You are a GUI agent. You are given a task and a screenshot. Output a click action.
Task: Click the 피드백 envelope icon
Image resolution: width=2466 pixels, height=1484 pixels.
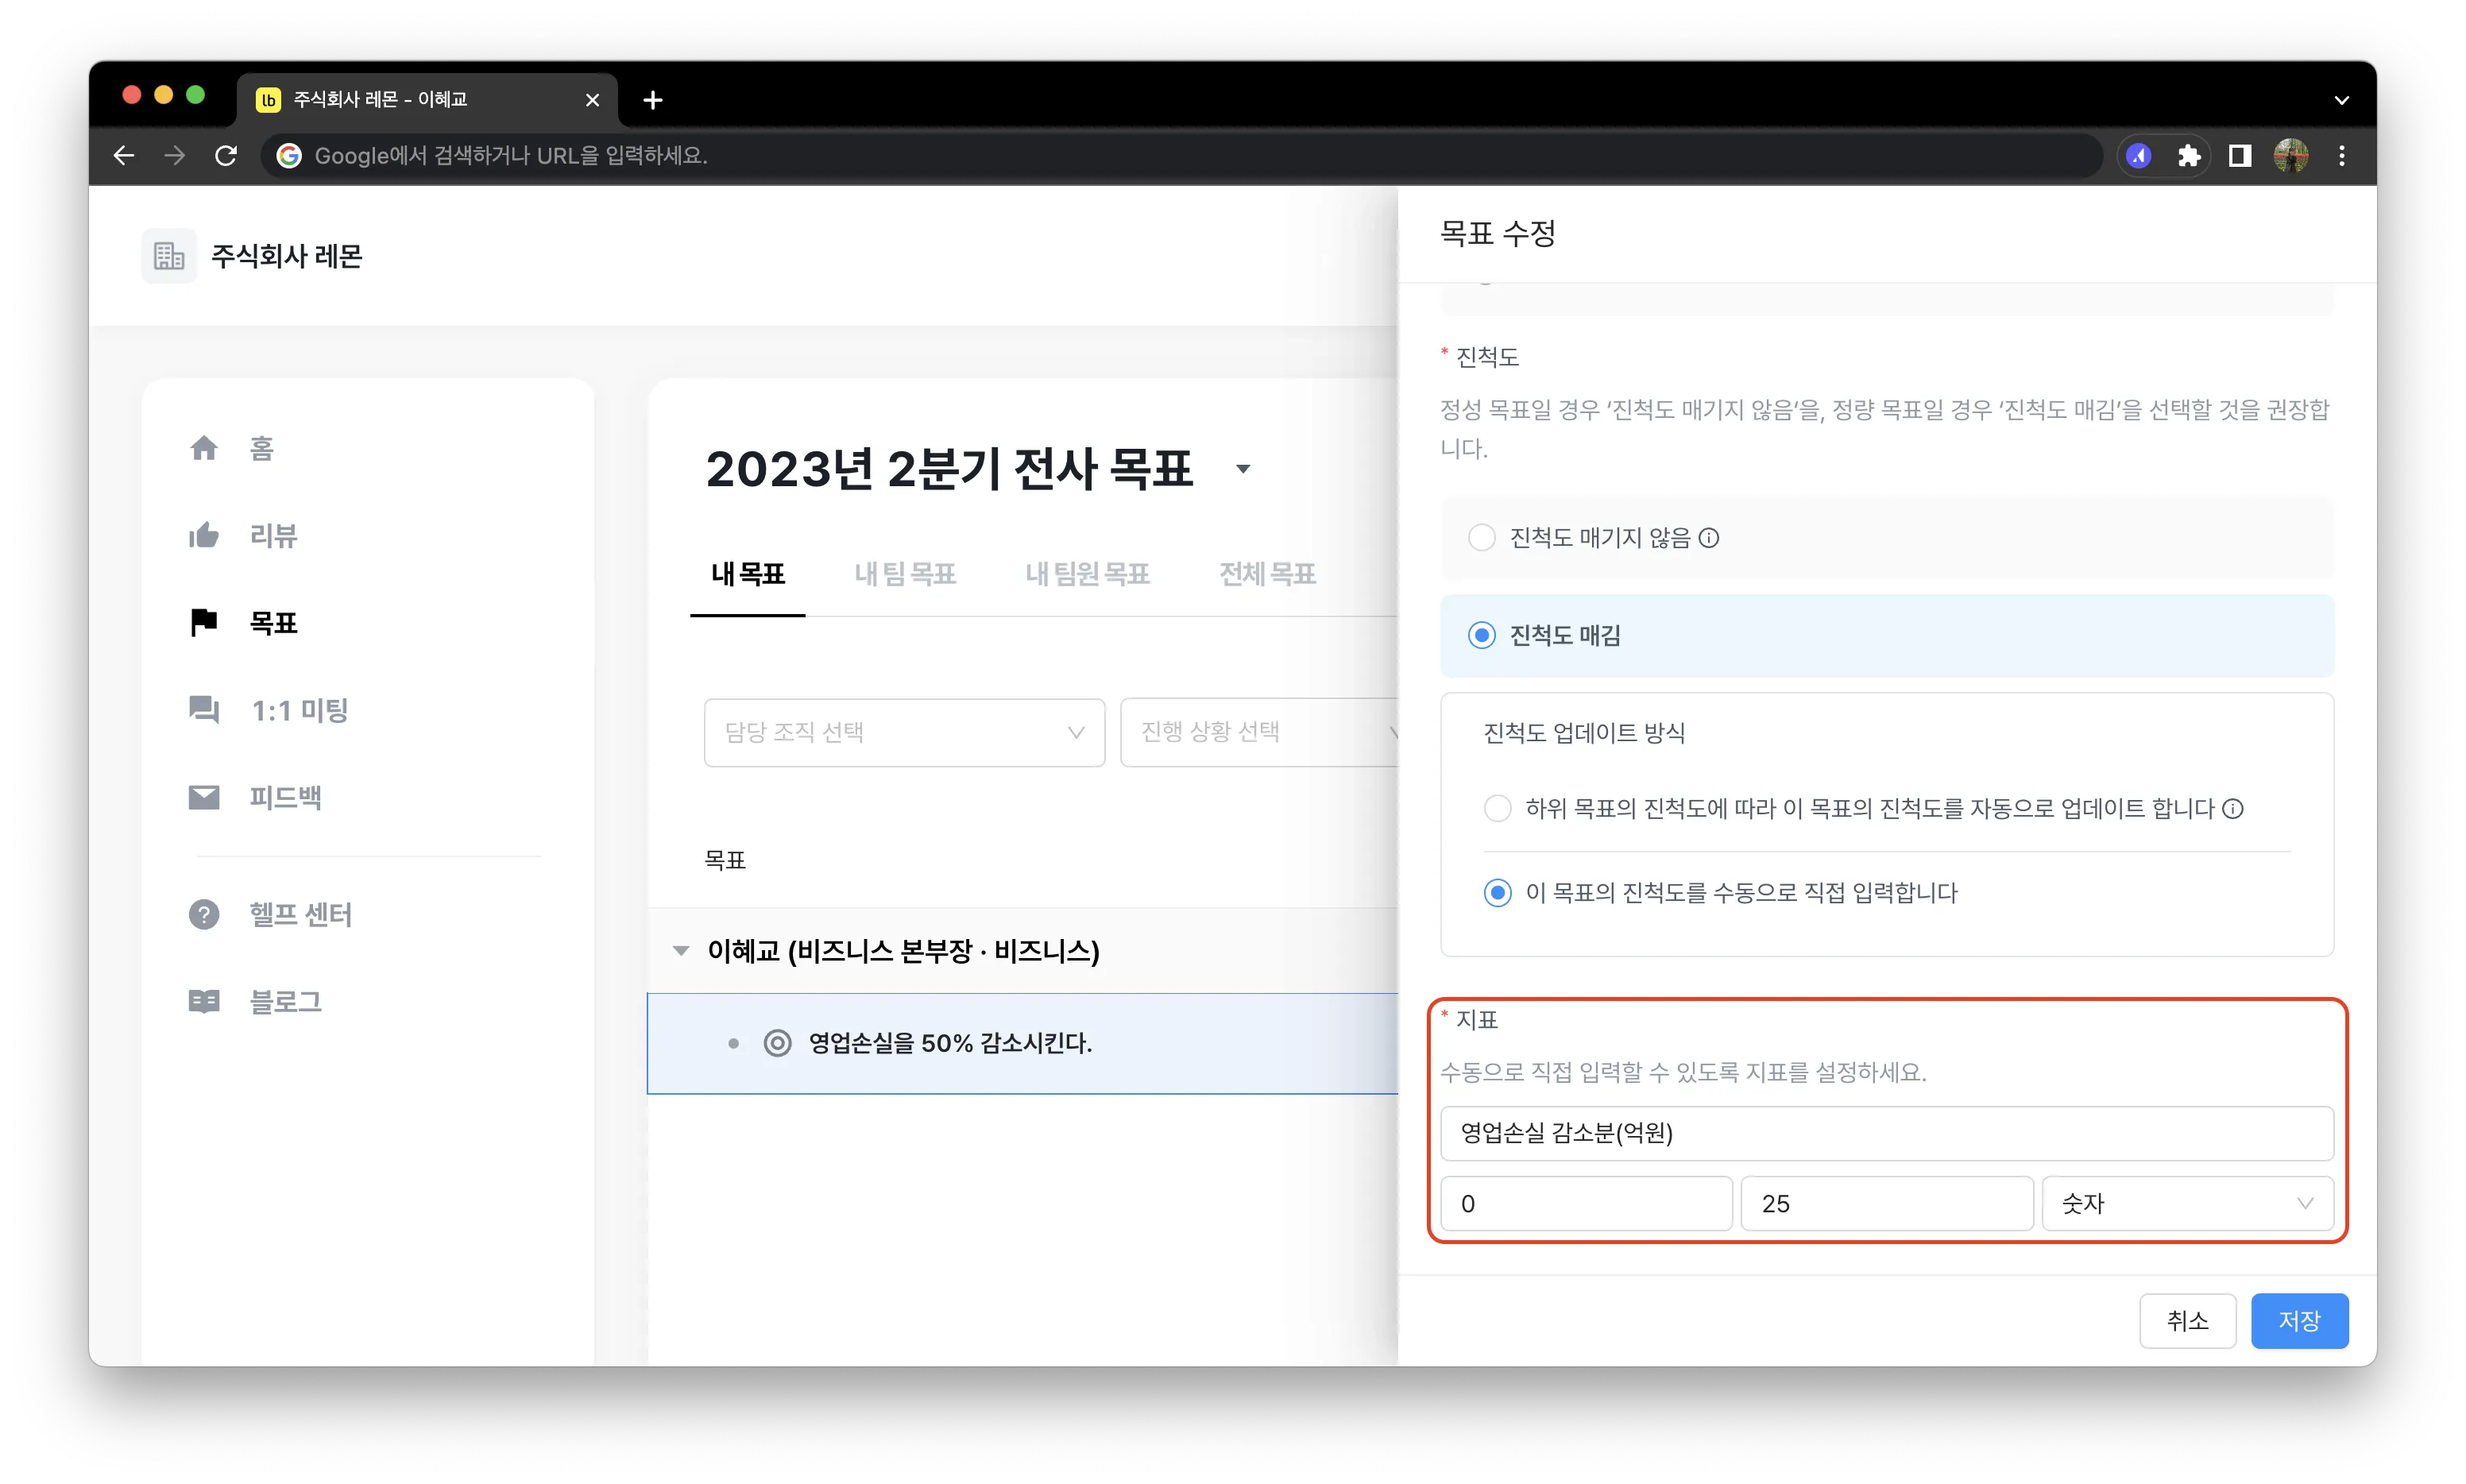point(204,797)
